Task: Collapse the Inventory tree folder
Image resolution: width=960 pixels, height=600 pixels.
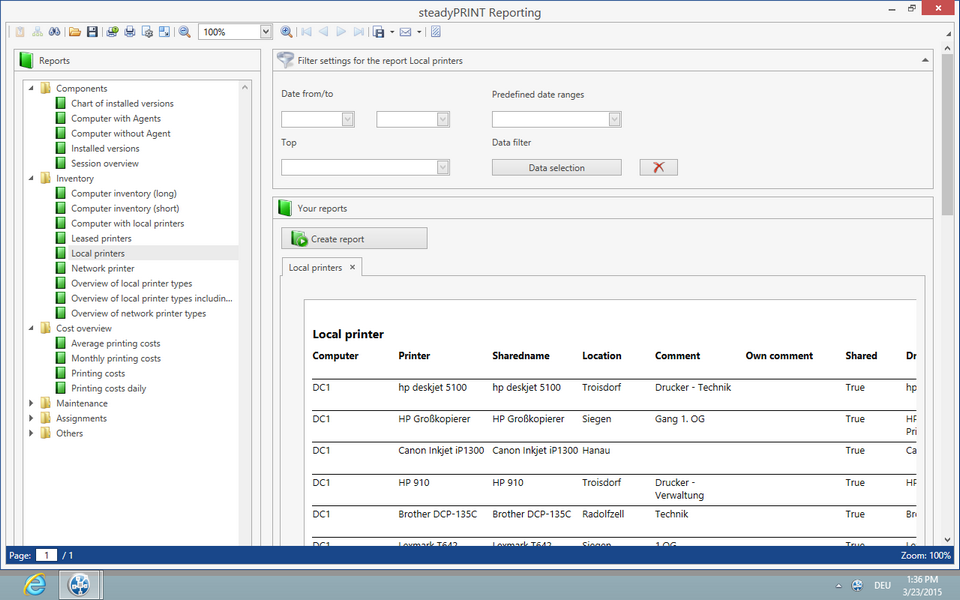Action: click(31, 178)
